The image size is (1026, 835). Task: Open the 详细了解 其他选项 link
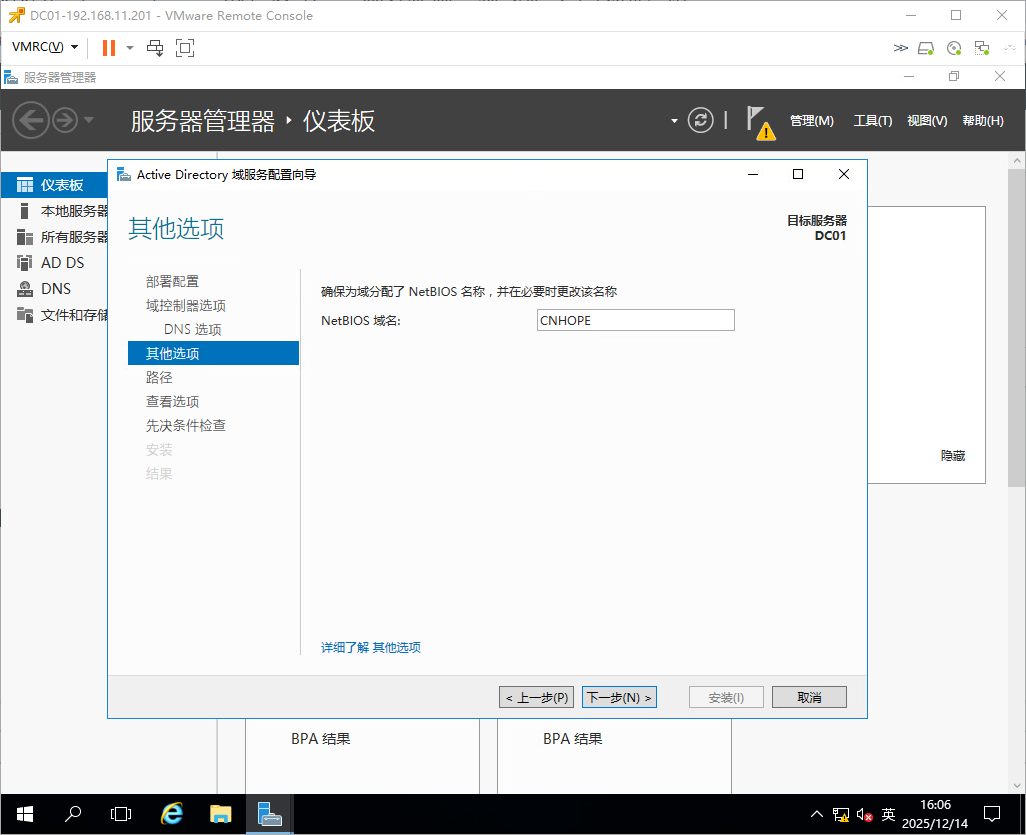370,647
